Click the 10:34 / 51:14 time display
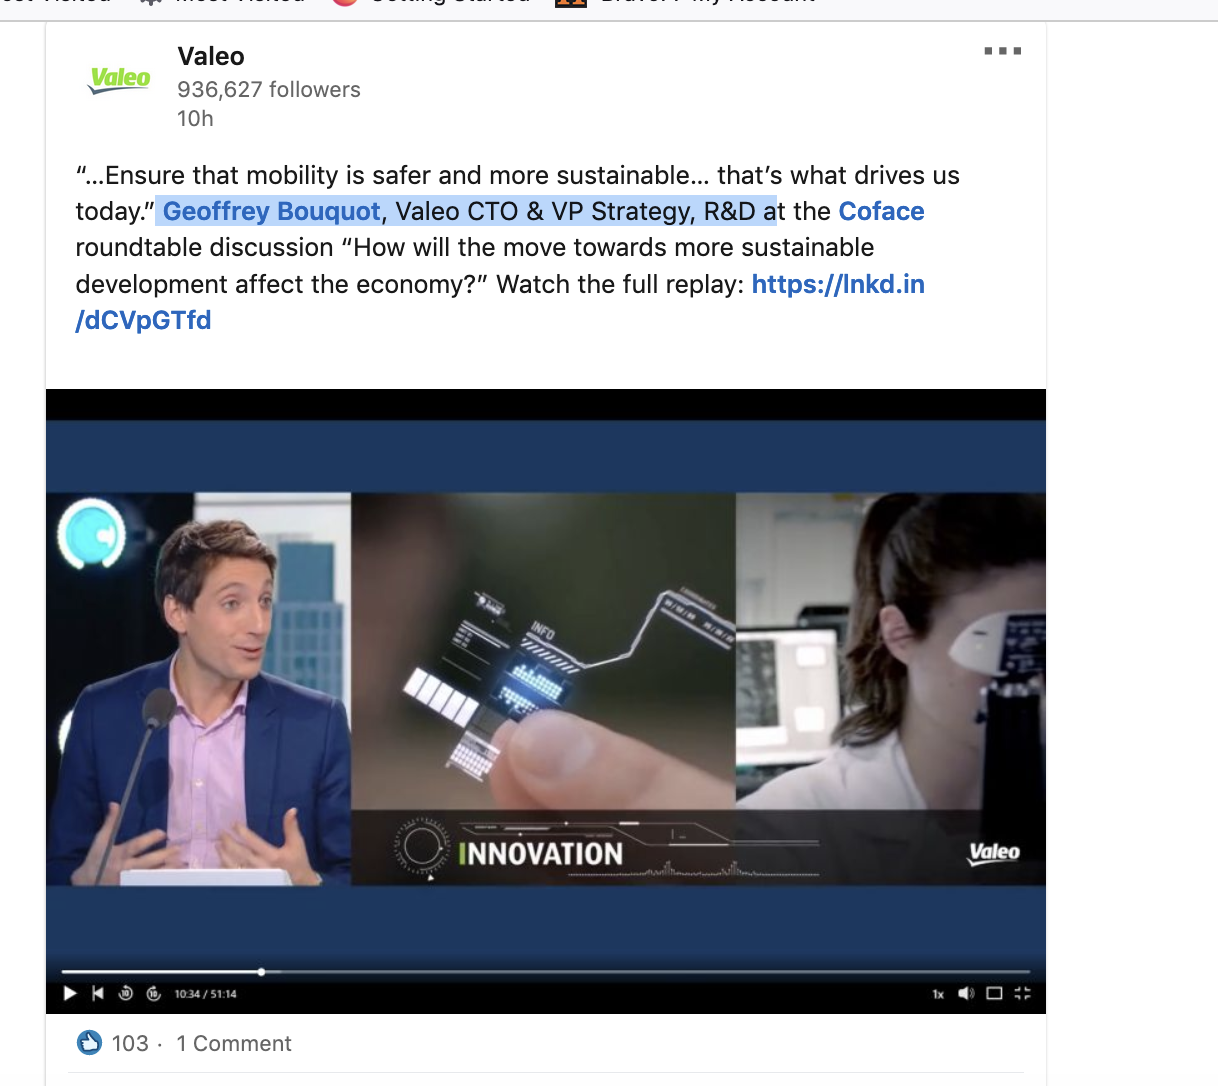Image resolution: width=1218 pixels, height=1086 pixels. 205,994
